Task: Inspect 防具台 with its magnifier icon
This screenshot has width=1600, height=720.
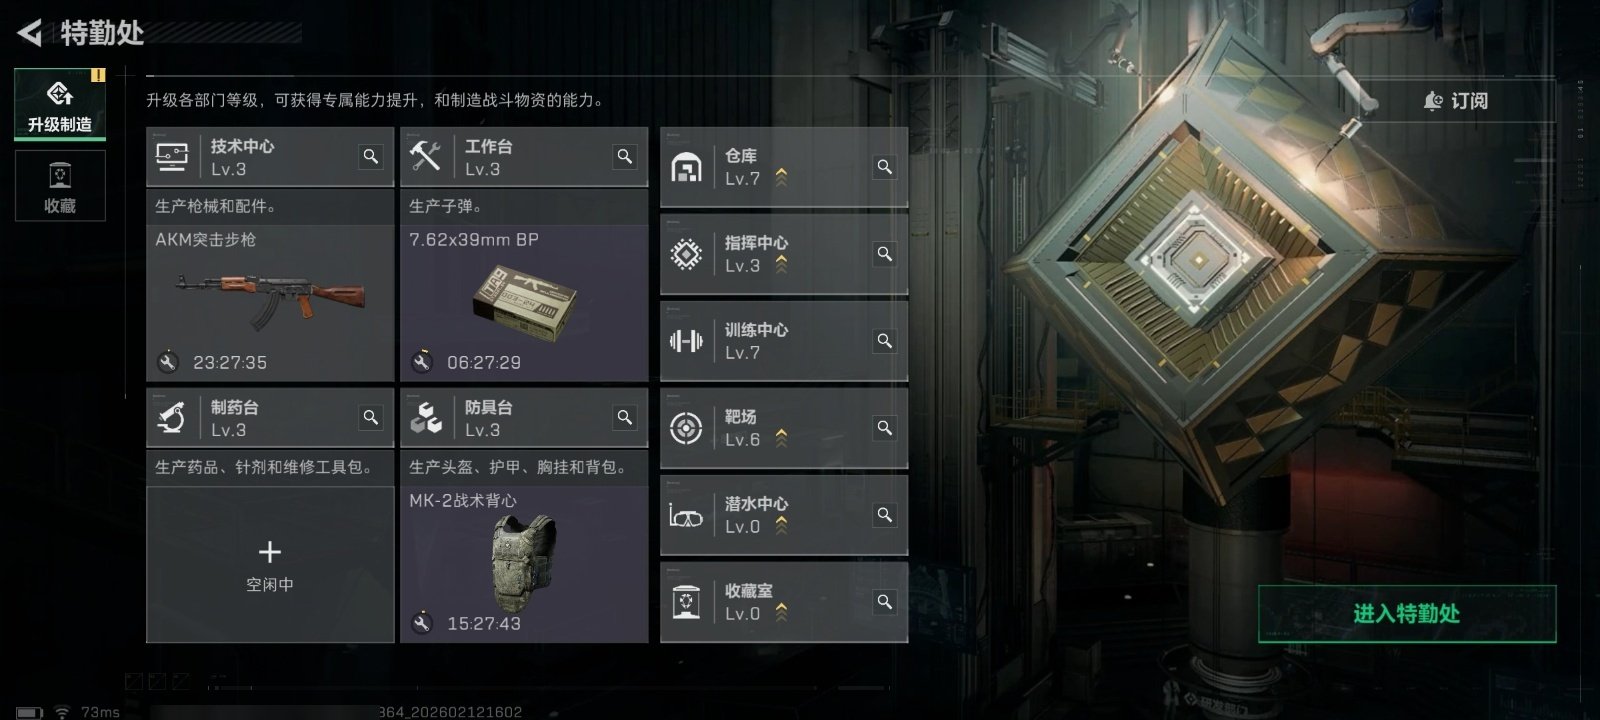Action: 625,418
